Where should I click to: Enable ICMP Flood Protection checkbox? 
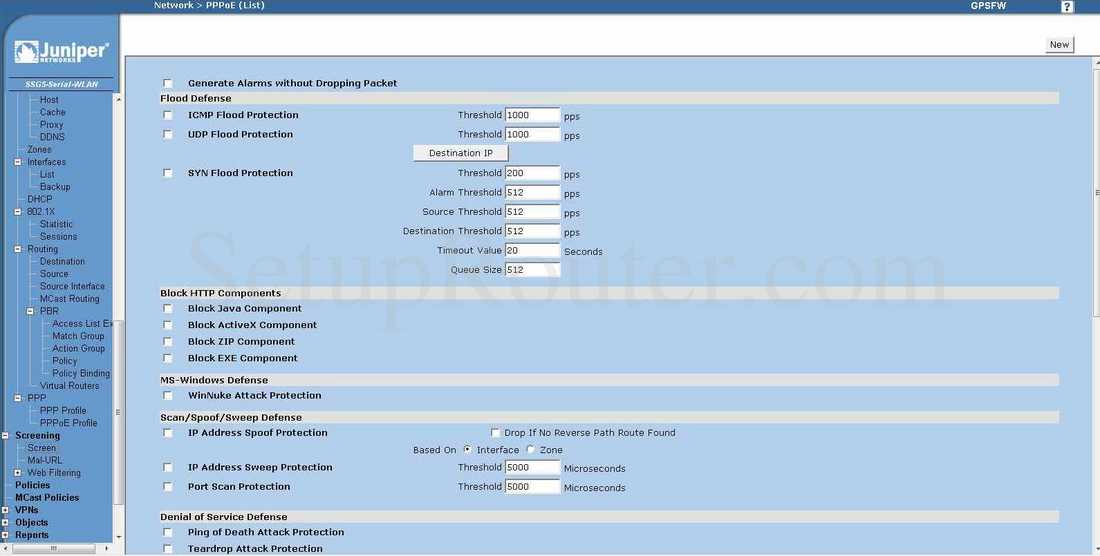tap(168, 115)
